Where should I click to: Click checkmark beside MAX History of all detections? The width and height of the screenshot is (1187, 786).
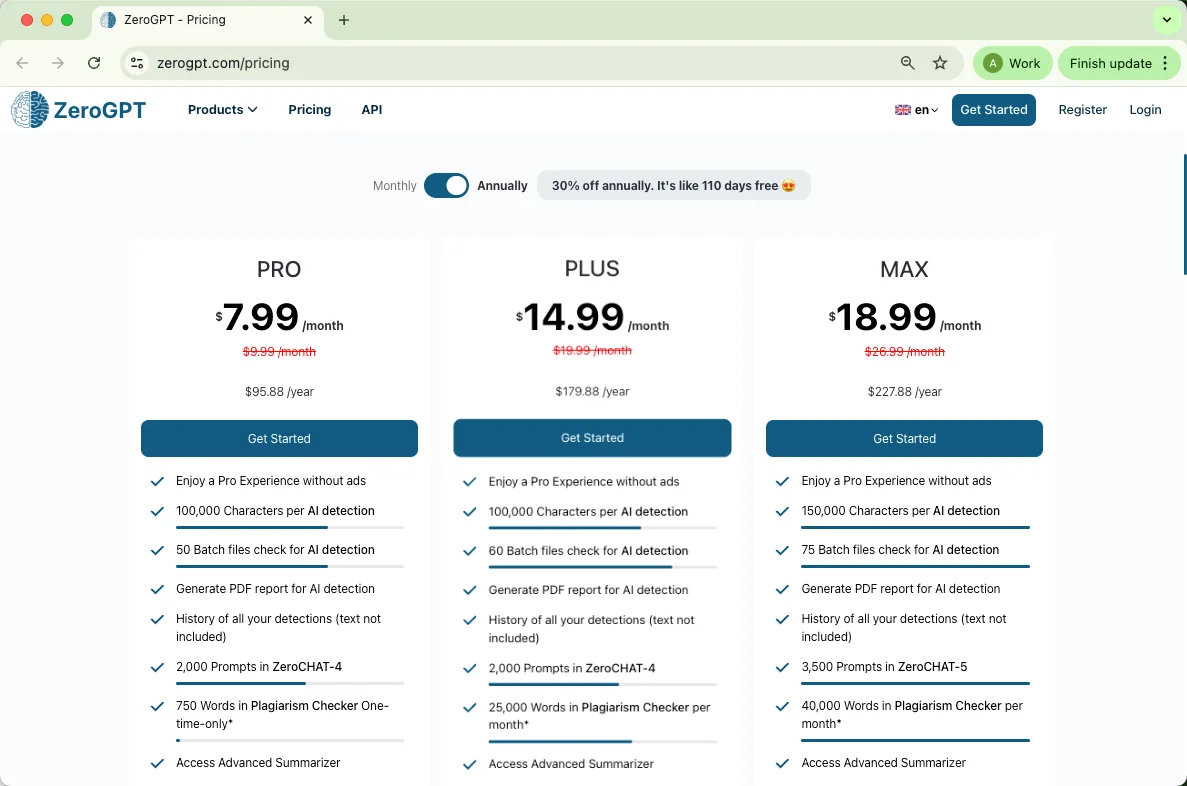782,619
